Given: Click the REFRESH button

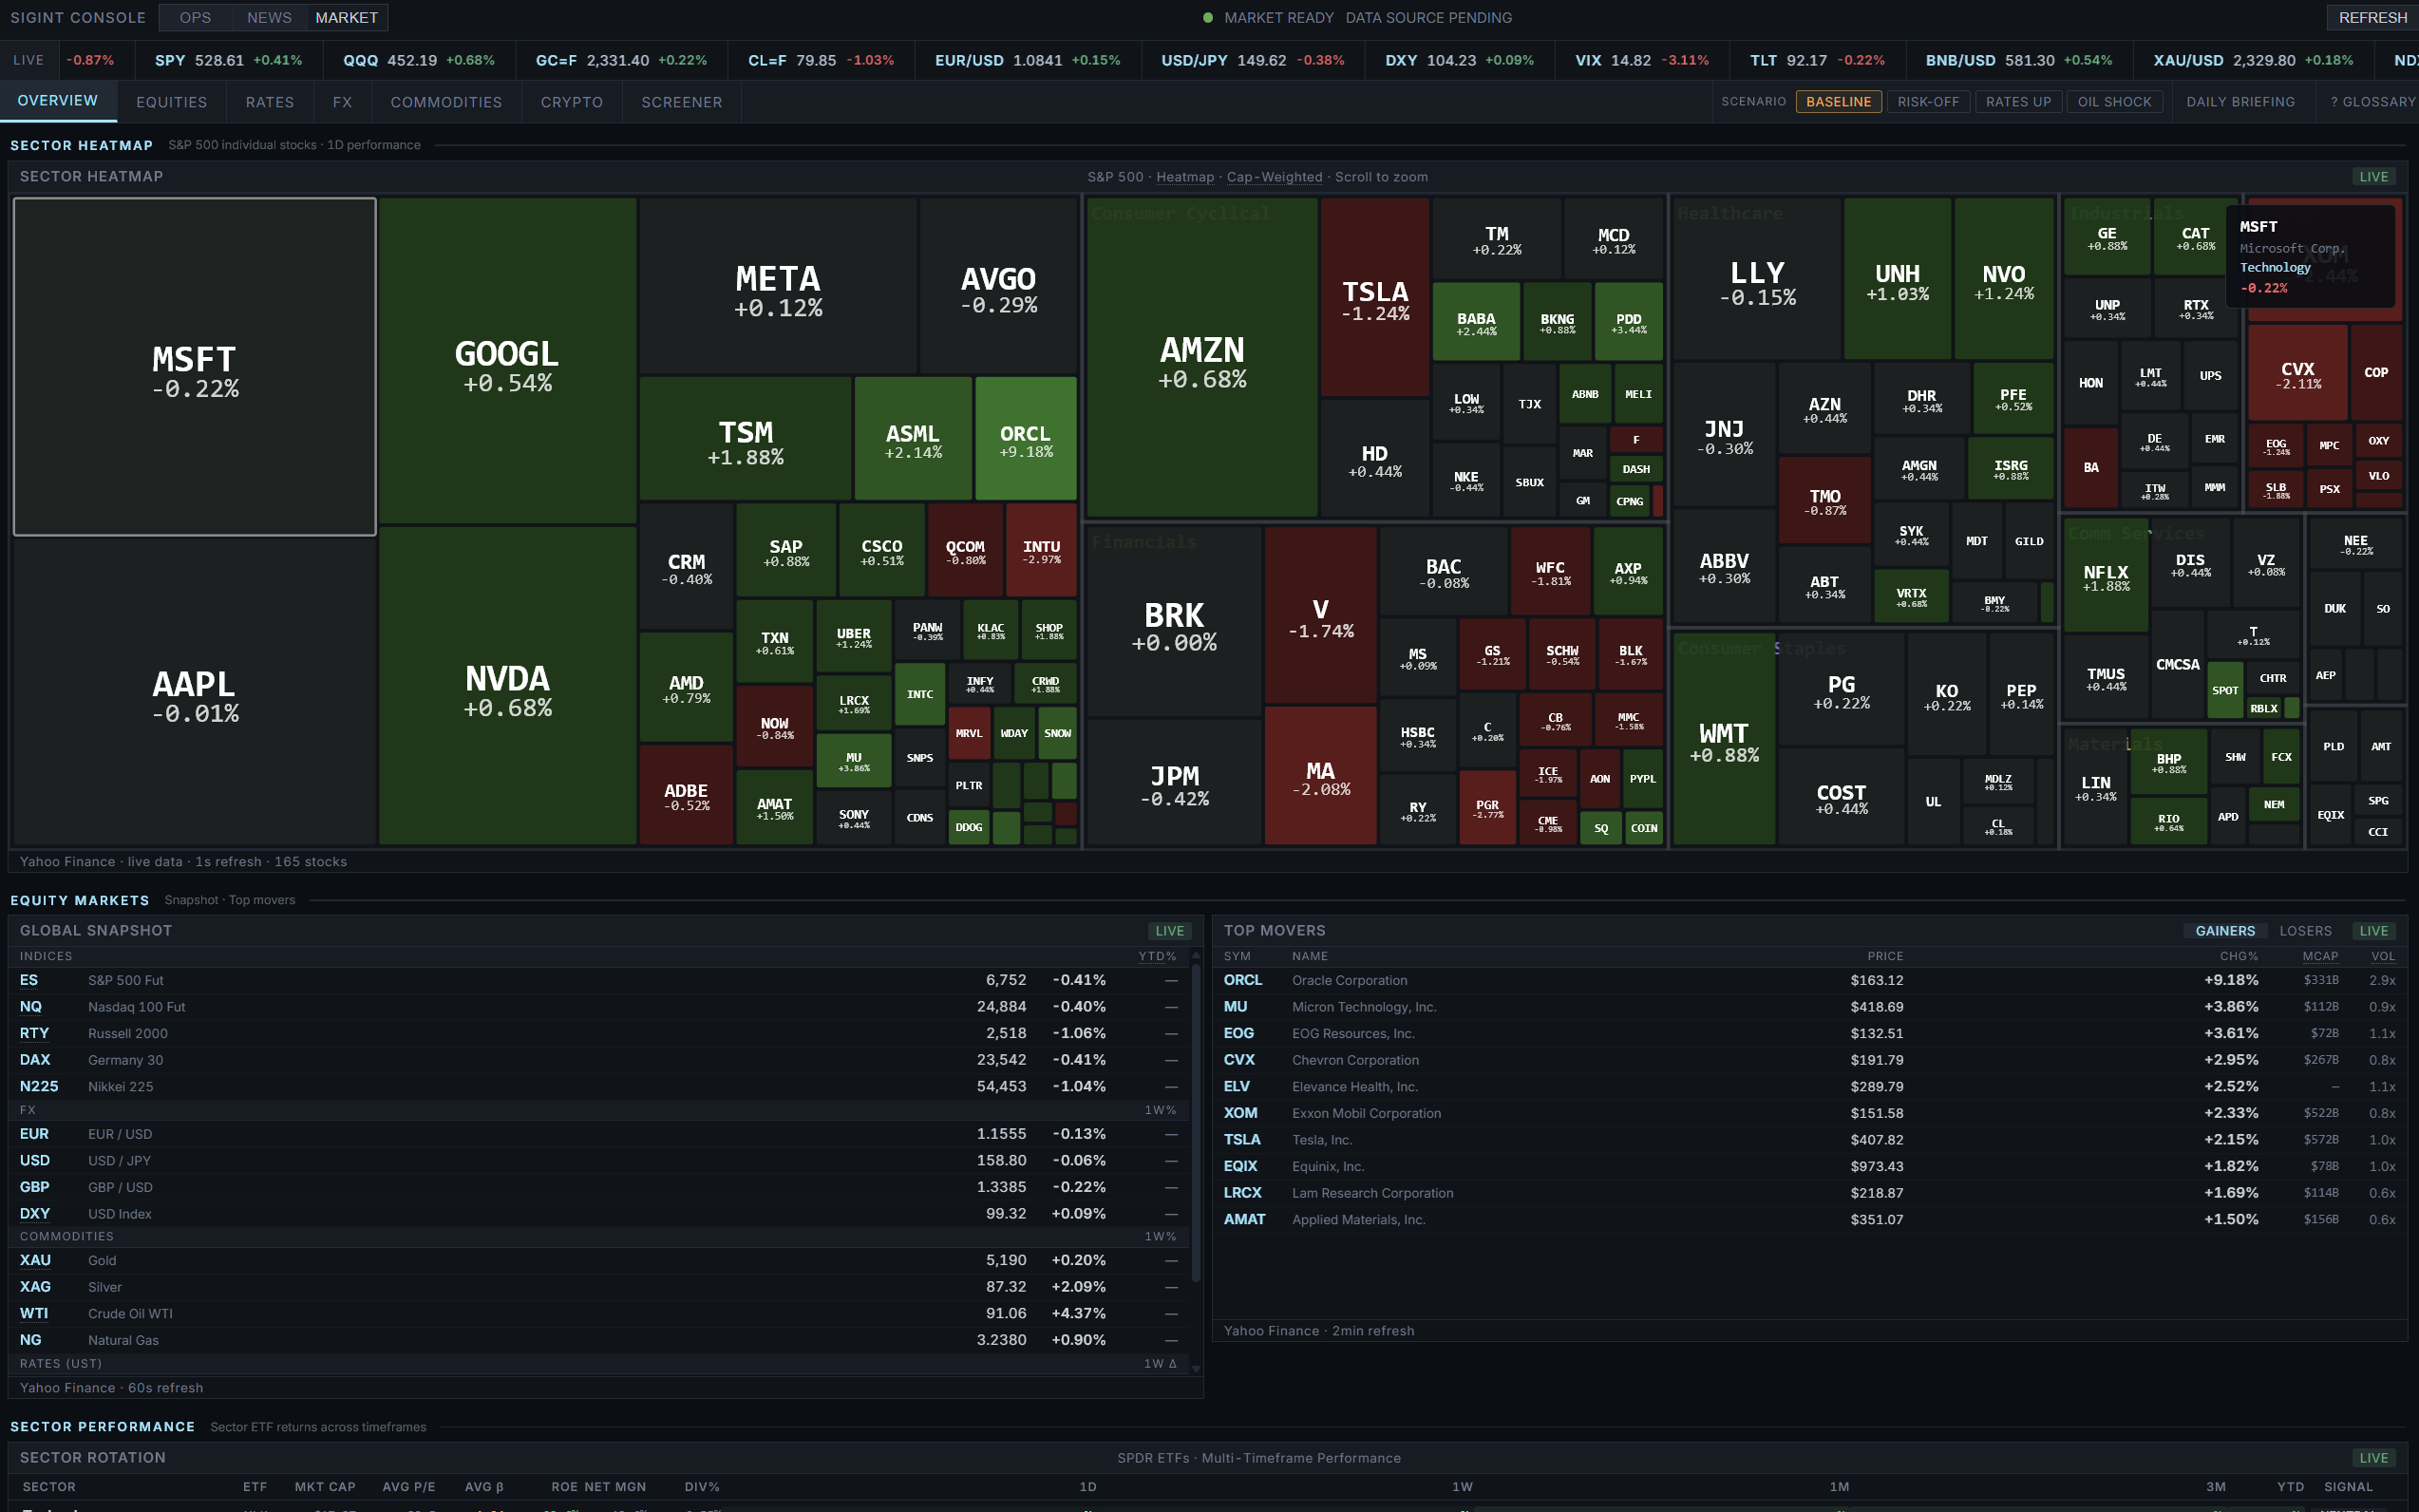Looking at the screenshot, I should tap(2371, 17).
